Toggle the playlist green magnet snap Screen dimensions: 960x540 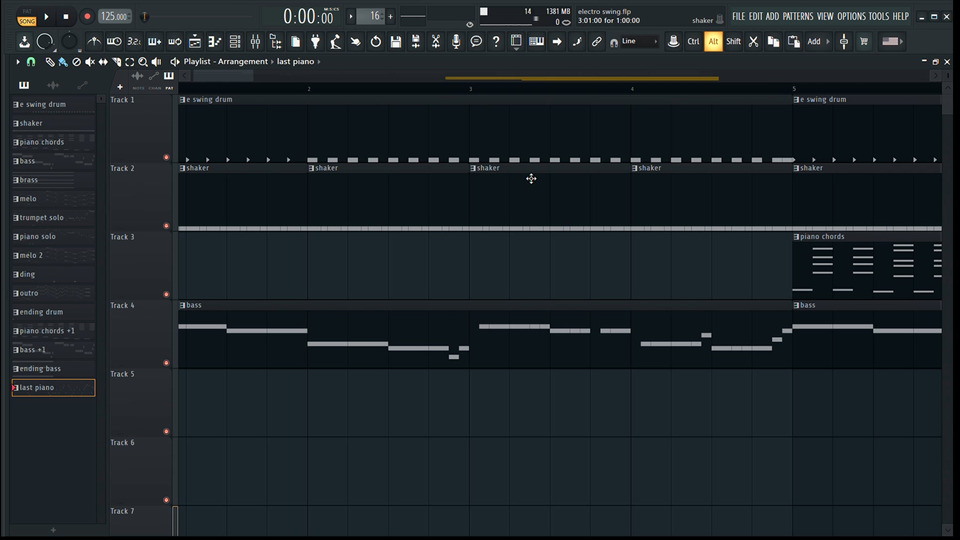[31, 62]
